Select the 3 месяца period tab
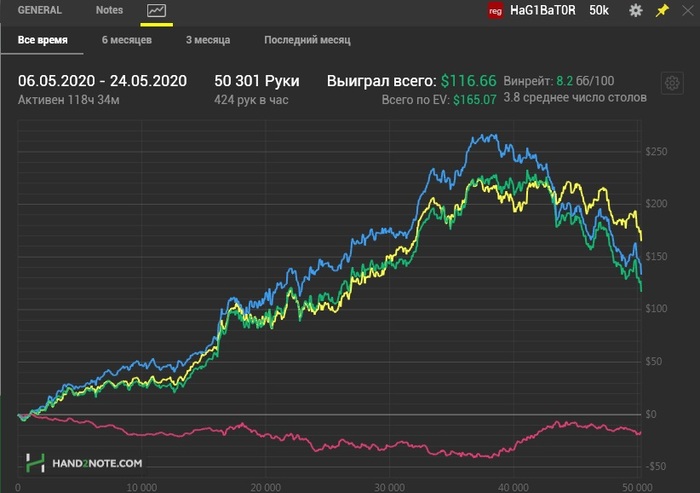700x493 pixels. [x=208, y=40]
